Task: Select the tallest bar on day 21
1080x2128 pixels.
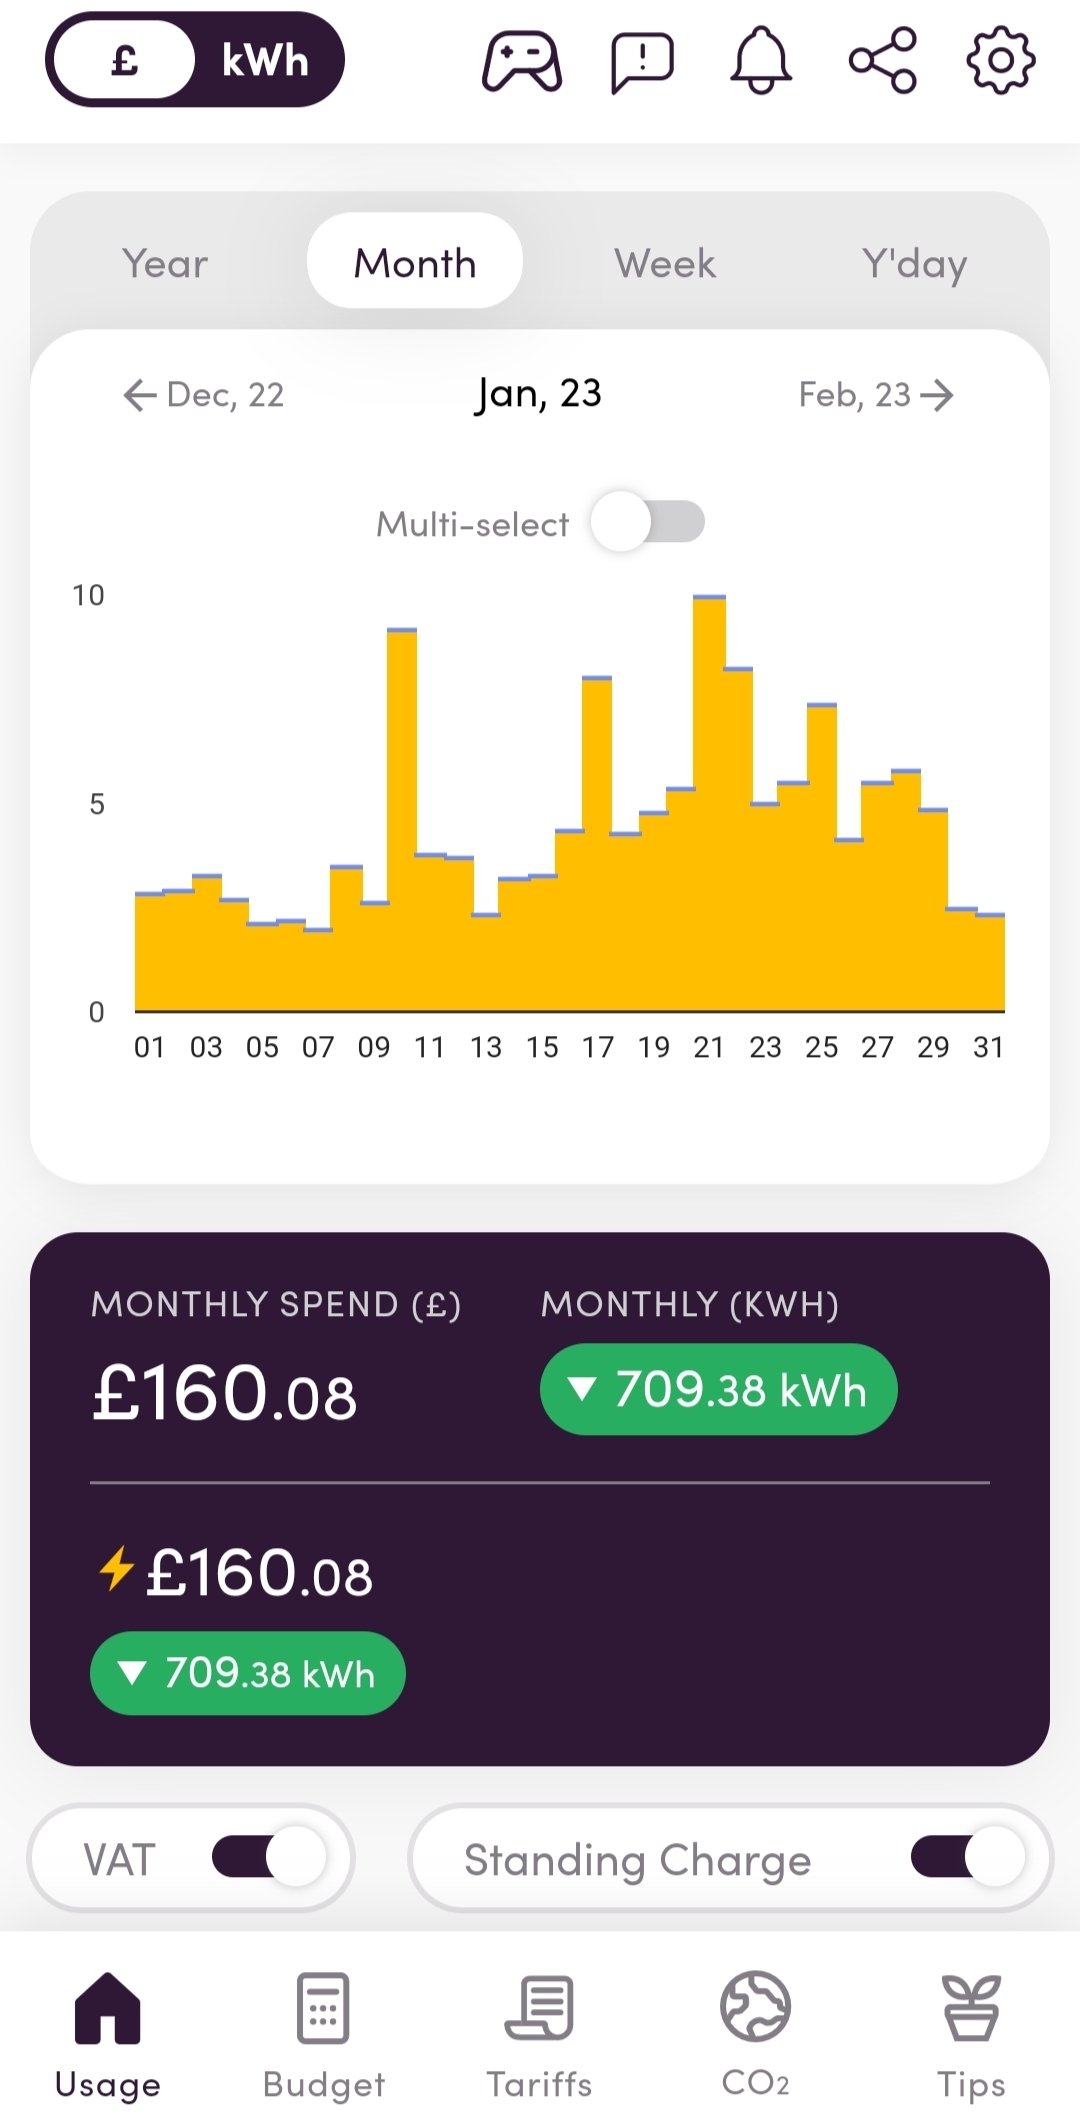Action: pos(709,803)
